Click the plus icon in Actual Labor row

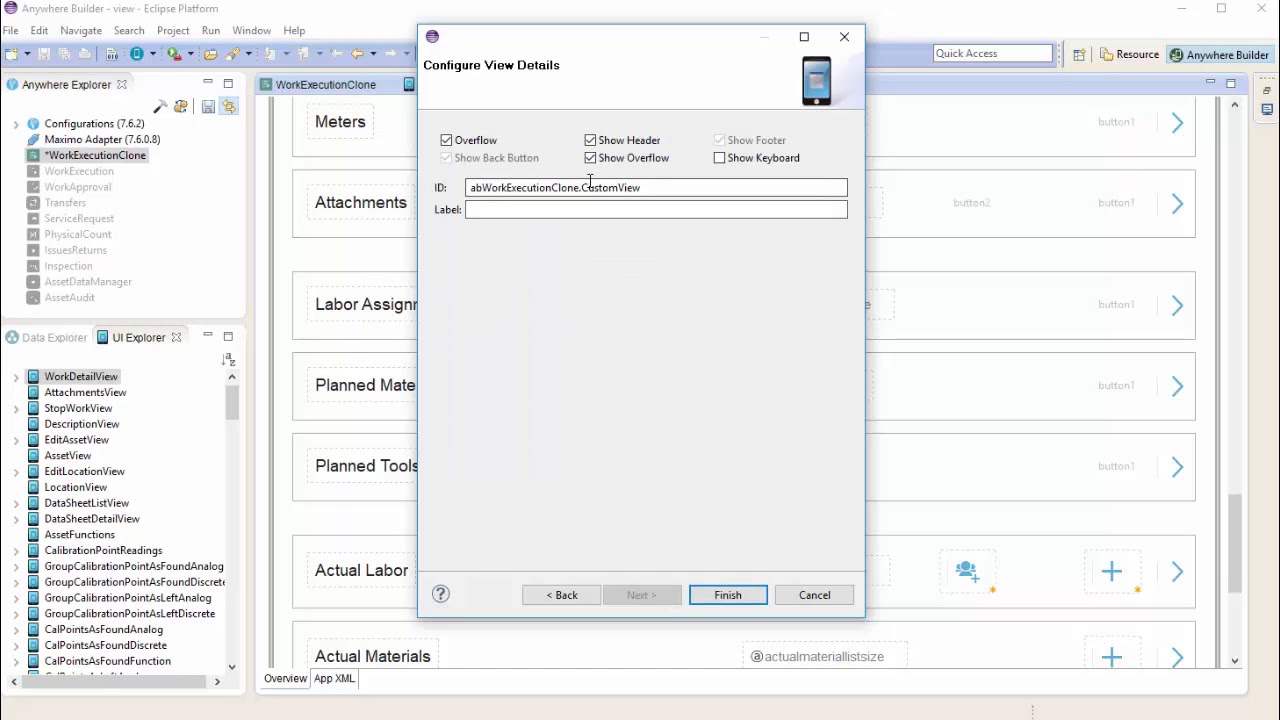click(x=1112, y=571)
